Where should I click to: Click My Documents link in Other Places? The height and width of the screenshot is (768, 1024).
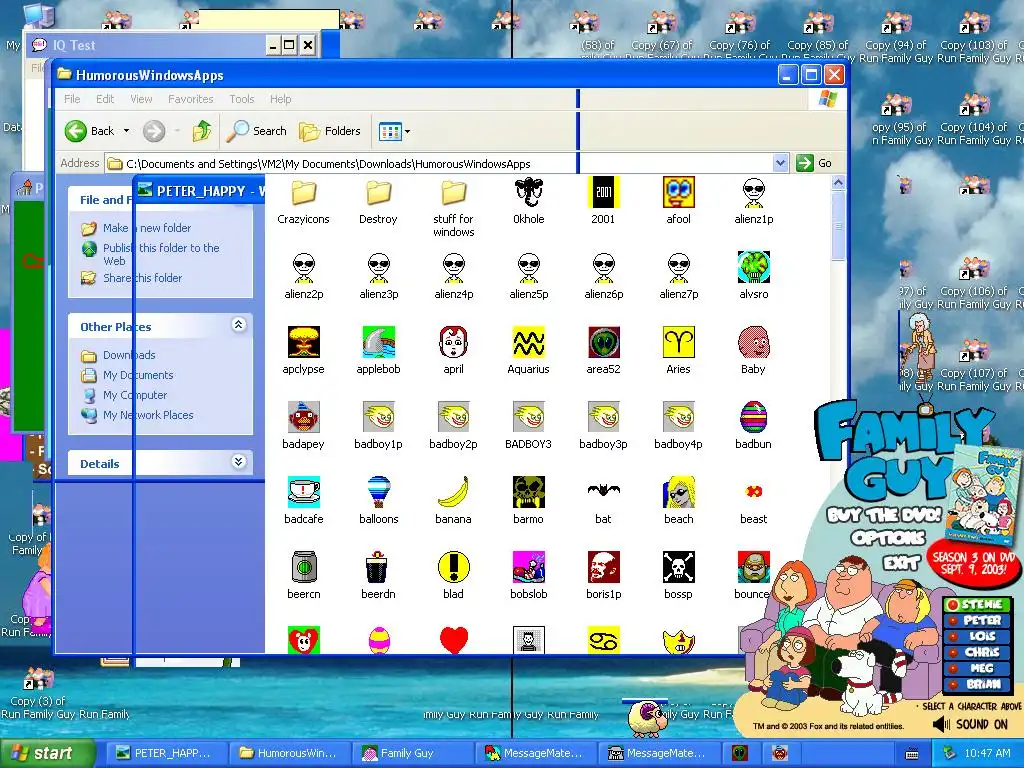tap(138, 375)
